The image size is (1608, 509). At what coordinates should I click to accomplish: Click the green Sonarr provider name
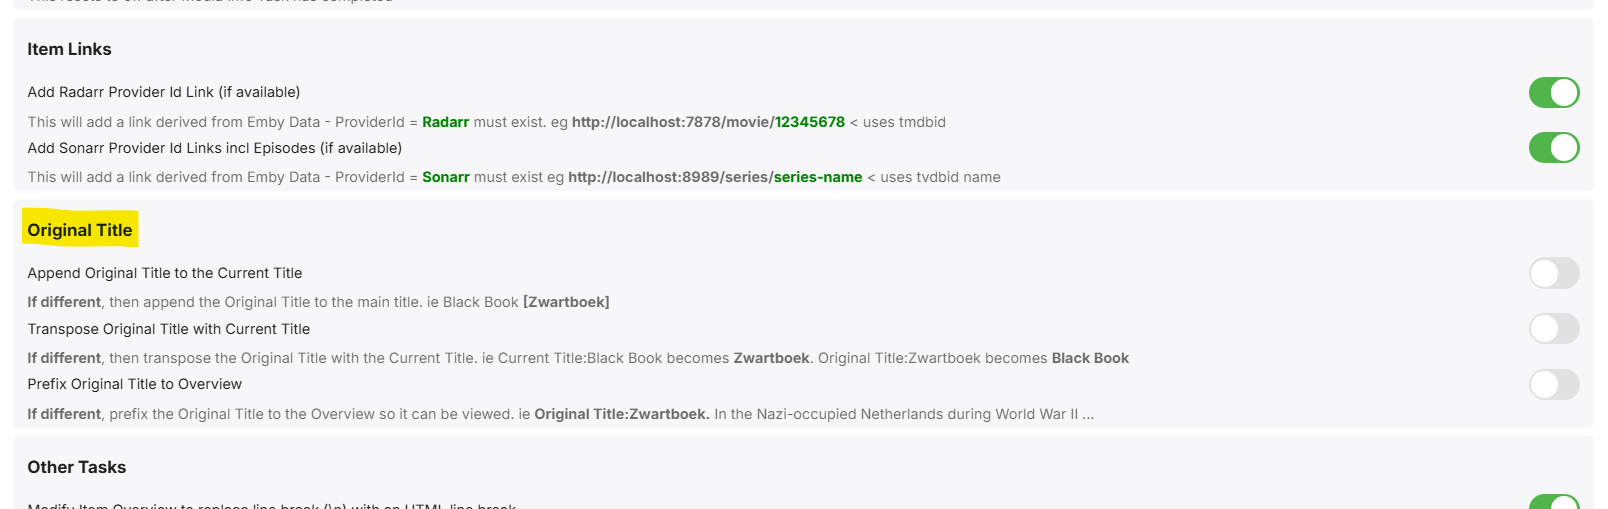445,177
